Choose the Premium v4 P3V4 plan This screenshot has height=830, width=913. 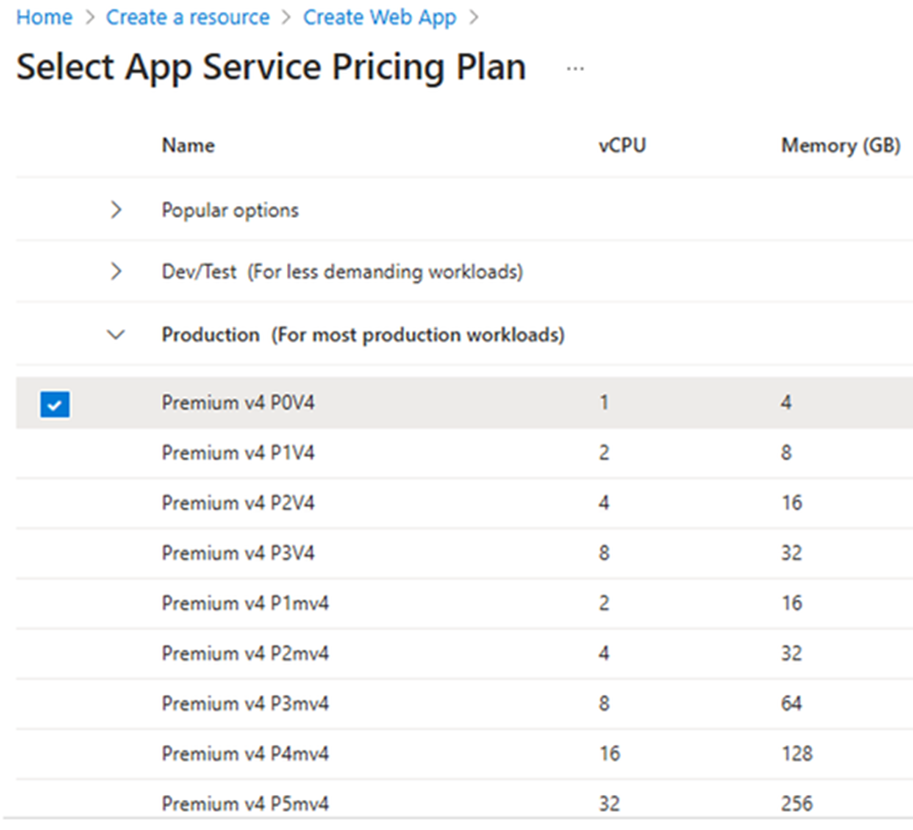pos(238,553)
